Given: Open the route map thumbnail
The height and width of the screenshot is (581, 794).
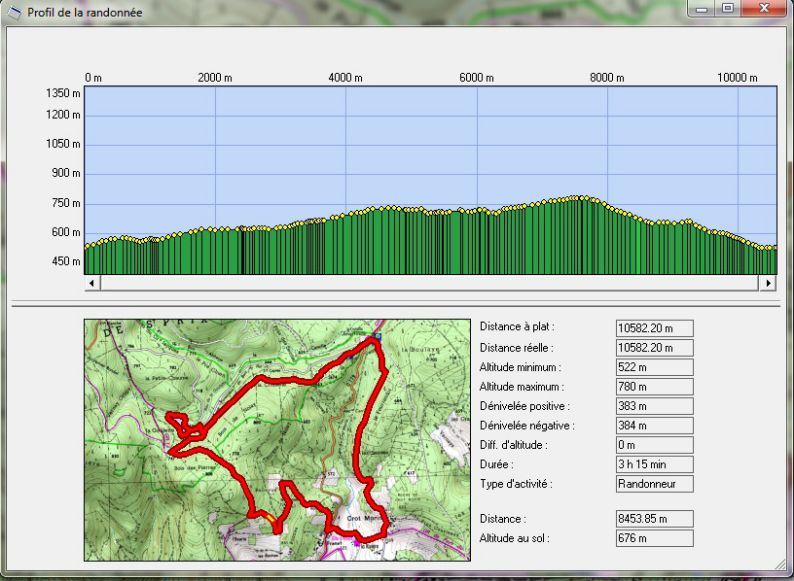Looking at the screenshot, I should pos(277,440).
